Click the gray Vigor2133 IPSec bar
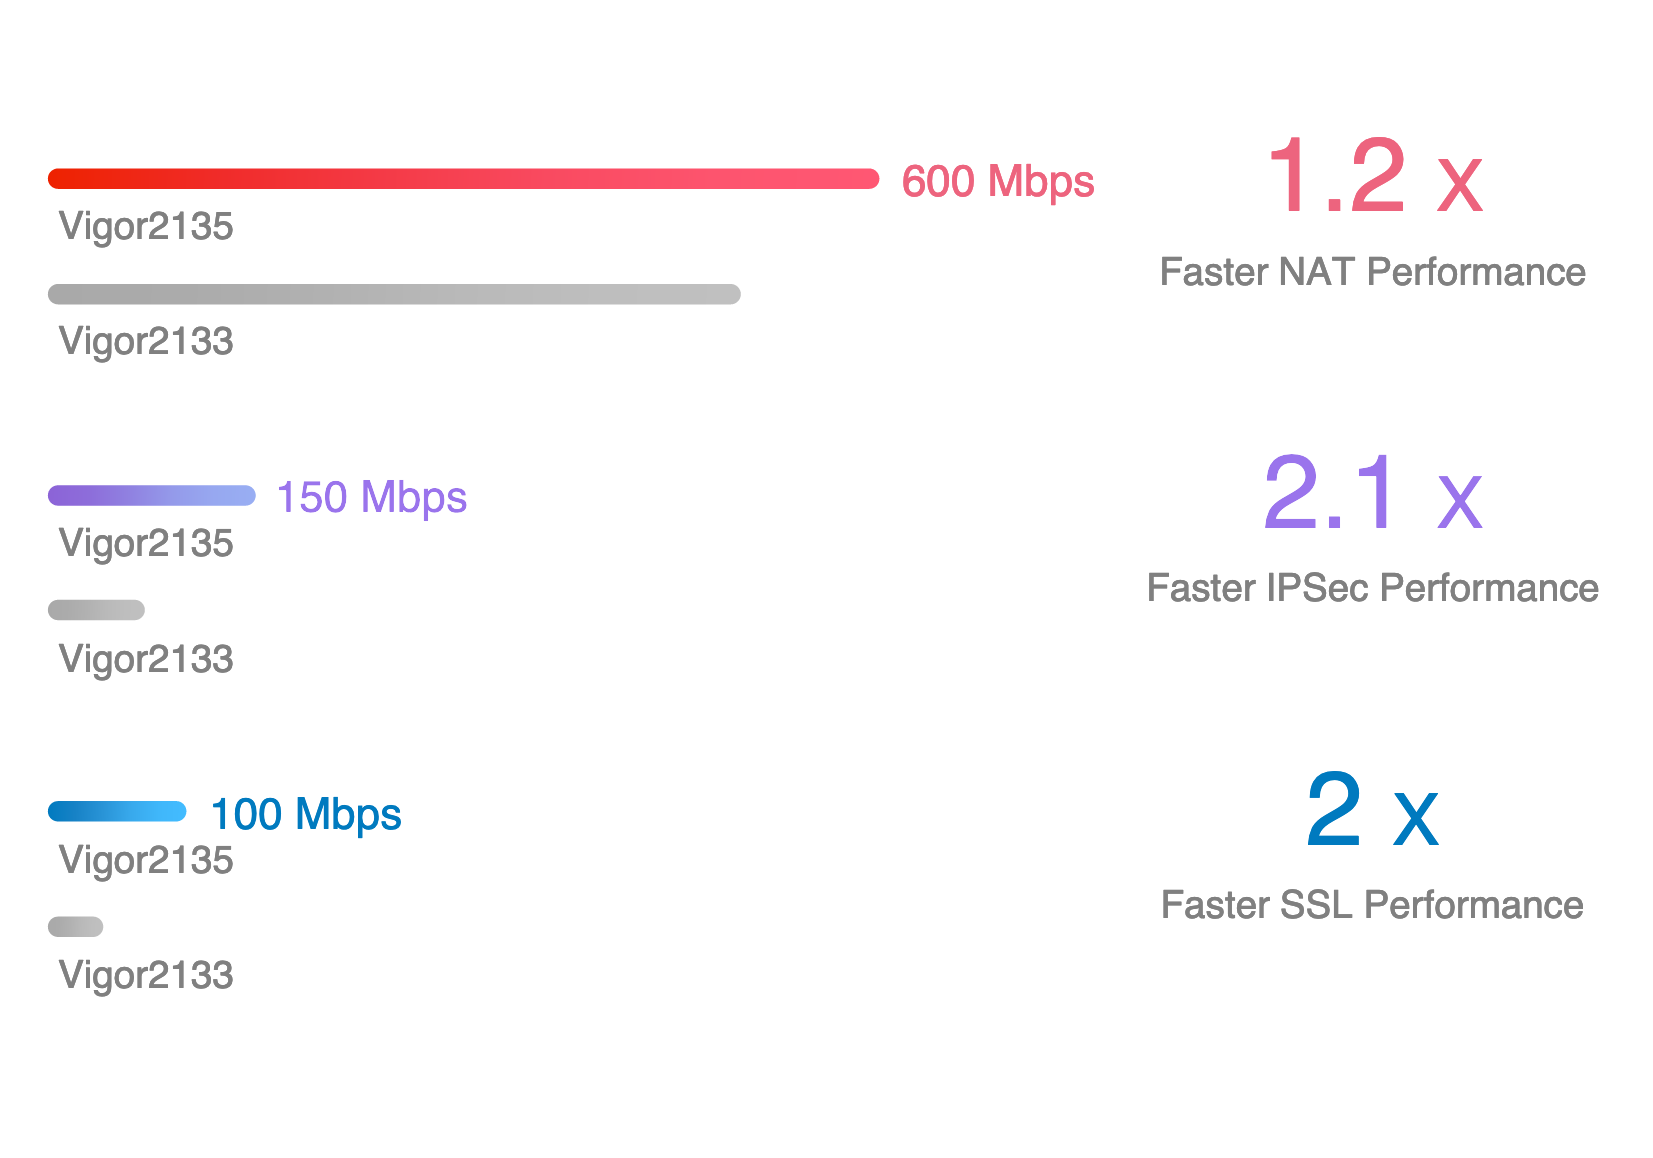1653x1158 pixels. pyautogui.click(x=97, y=610)
